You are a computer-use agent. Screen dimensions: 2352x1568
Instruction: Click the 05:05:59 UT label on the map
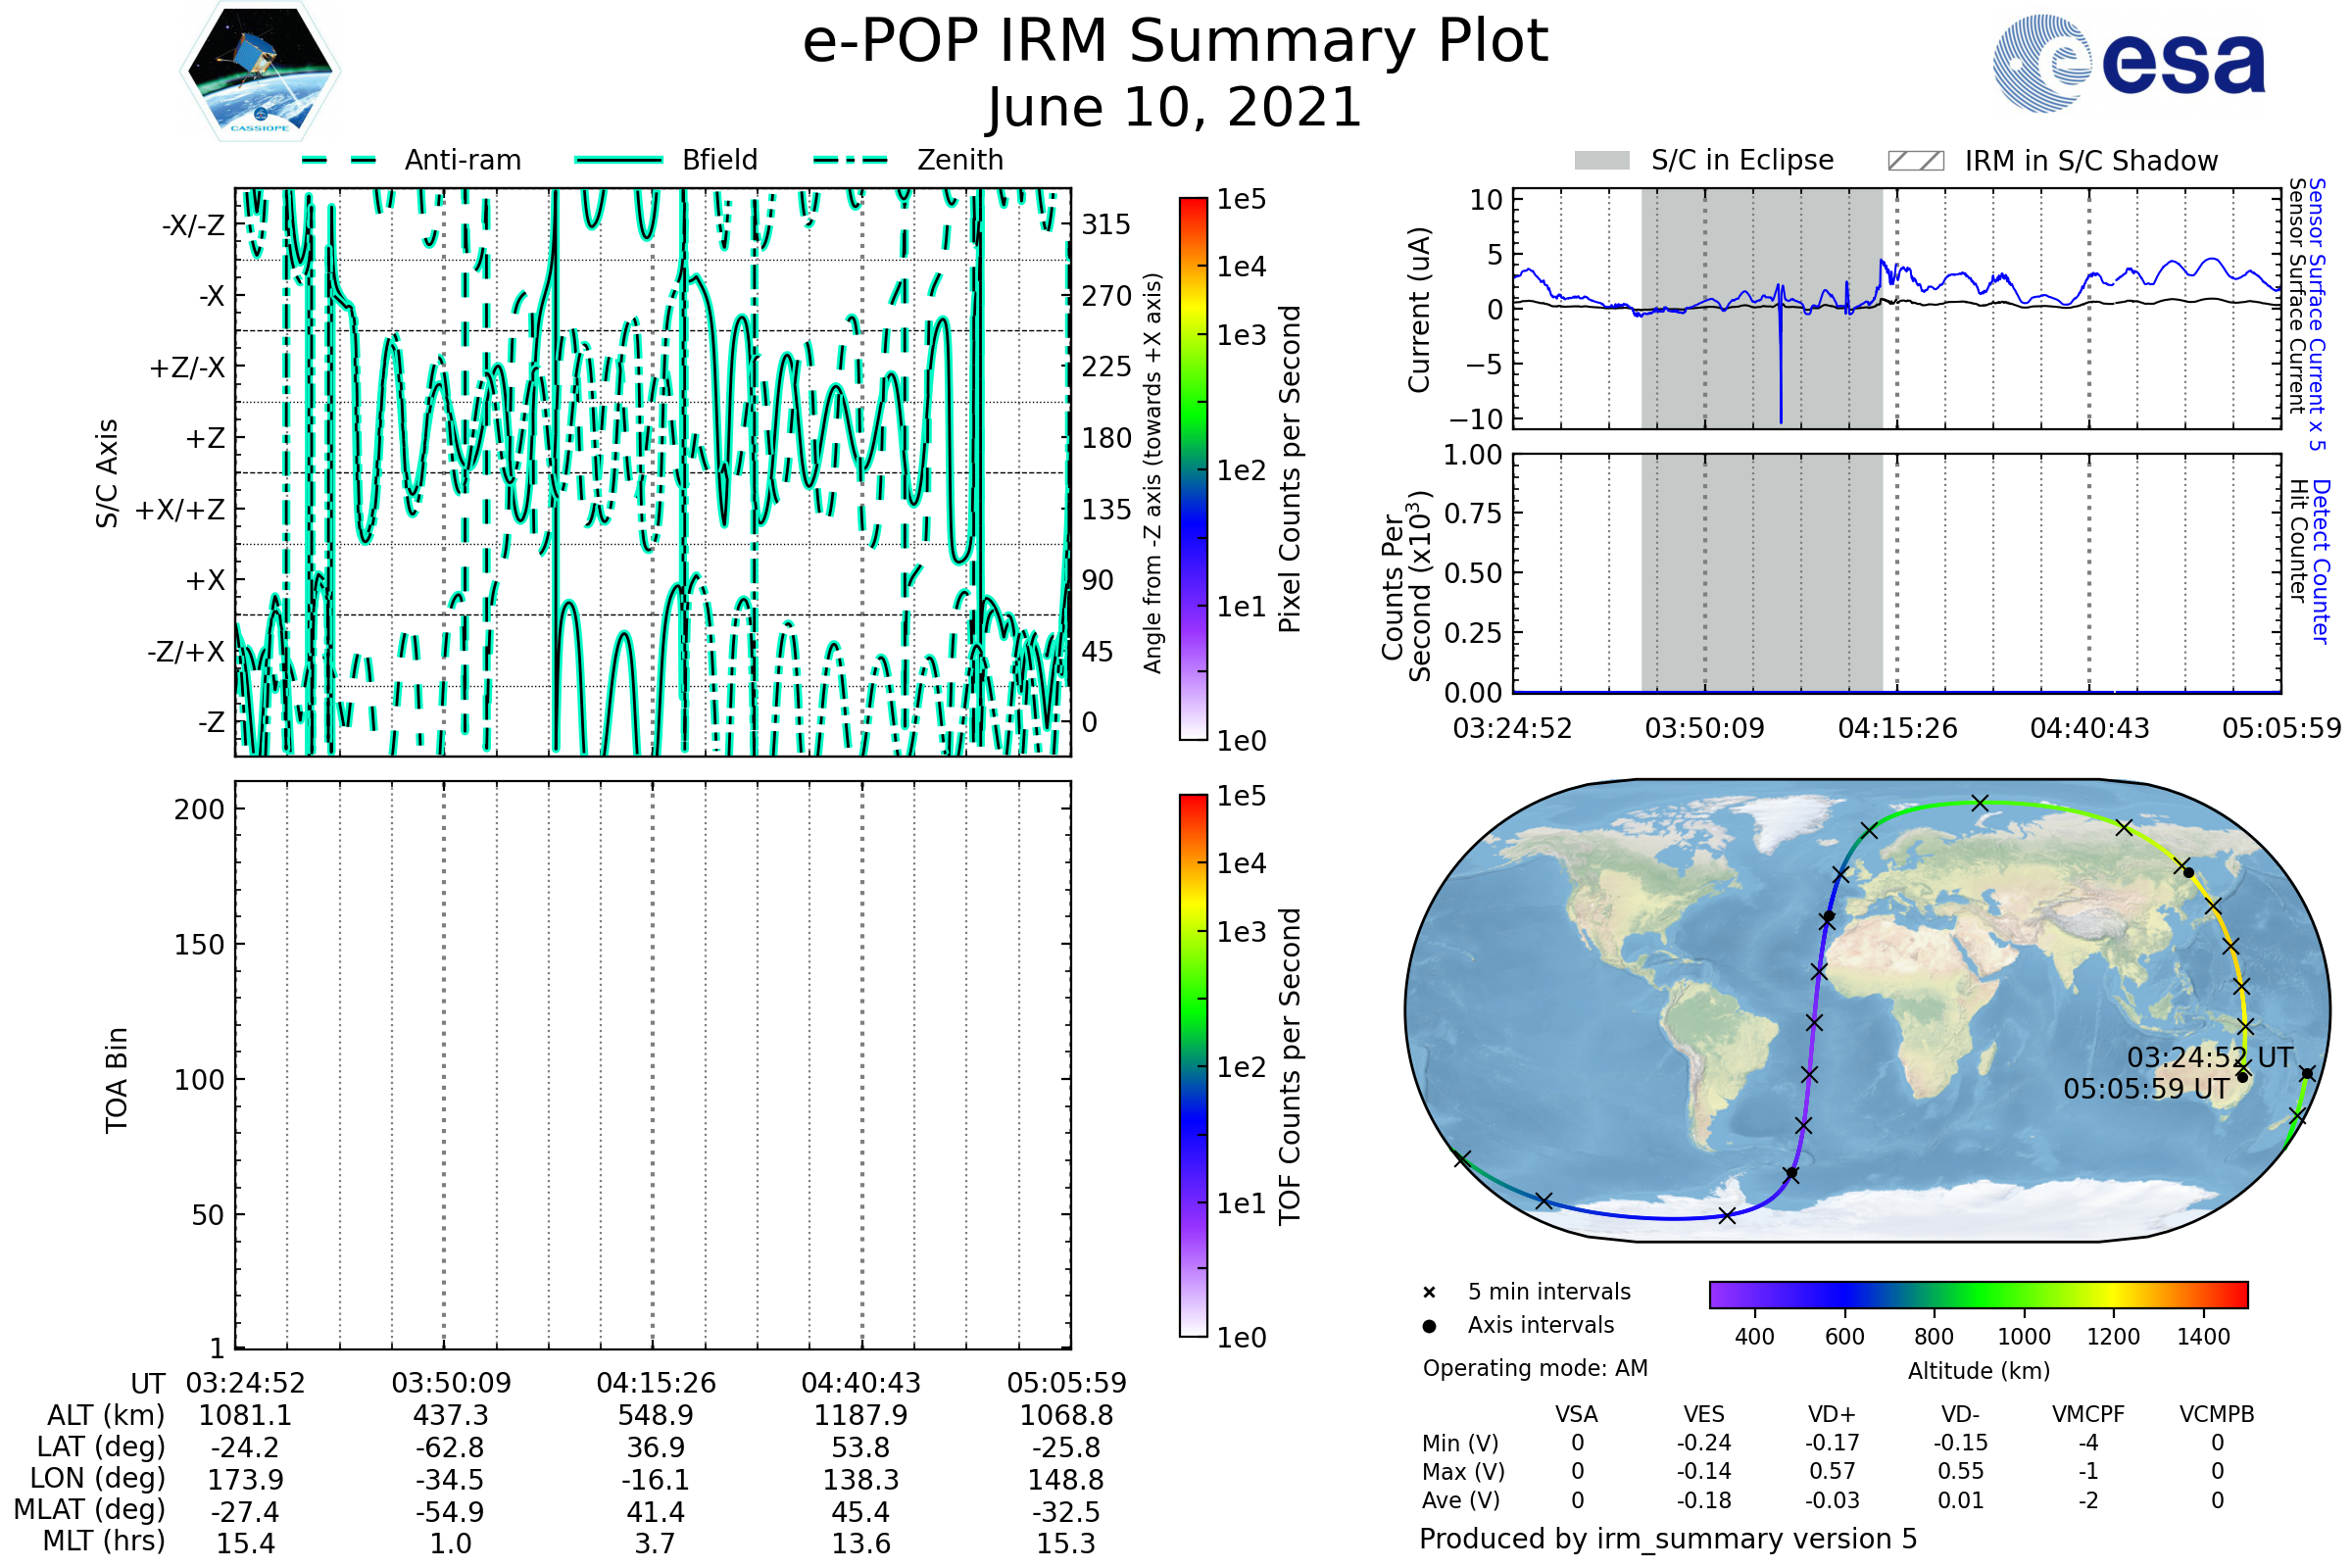2146,1089
